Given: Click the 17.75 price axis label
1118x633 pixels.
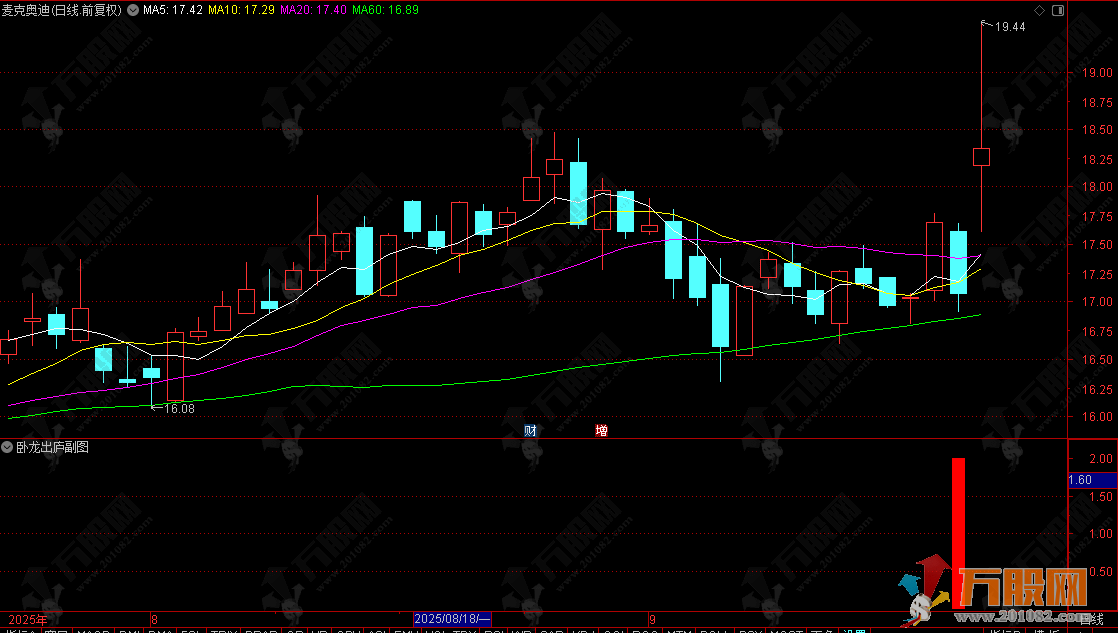Looking at the screenshot, I should (x=1097, y=217).
